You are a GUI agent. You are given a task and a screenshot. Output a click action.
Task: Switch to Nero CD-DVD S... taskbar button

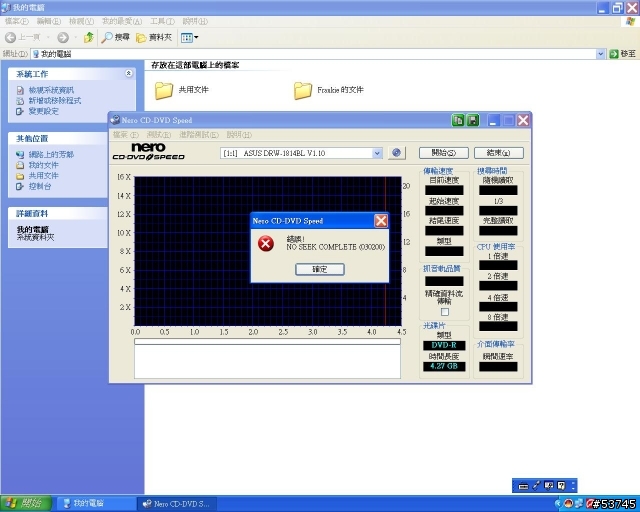[176, 504]
